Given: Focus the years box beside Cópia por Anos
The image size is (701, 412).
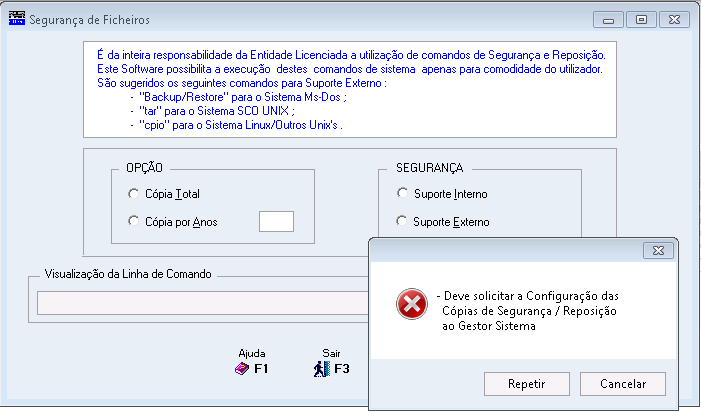Looking at the screenshot, I should point(276,222).
